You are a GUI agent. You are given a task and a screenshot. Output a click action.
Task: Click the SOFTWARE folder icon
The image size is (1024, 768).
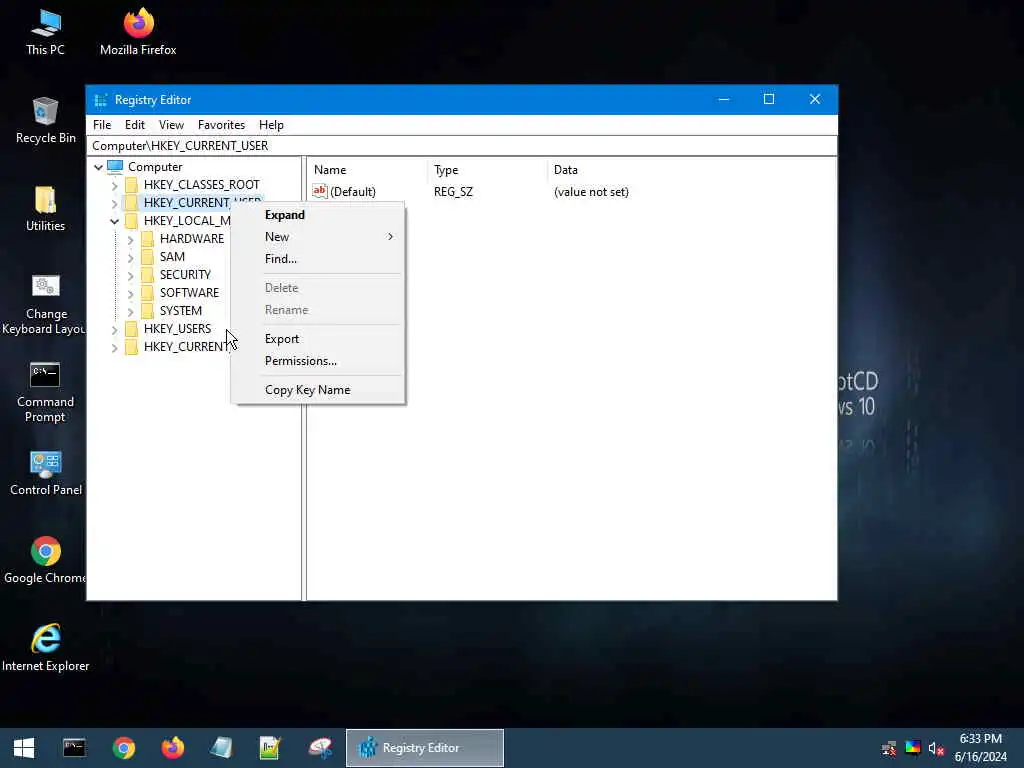pyautogui.click(x=148, y=293)
